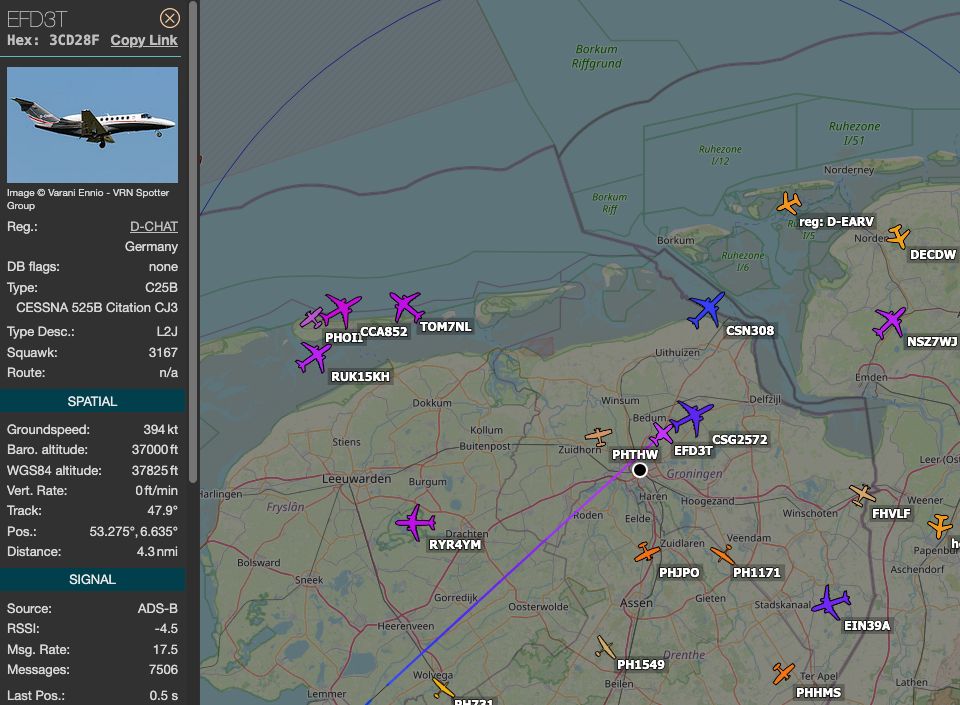Click the SPATIAL section header

(x=92, y=401)
